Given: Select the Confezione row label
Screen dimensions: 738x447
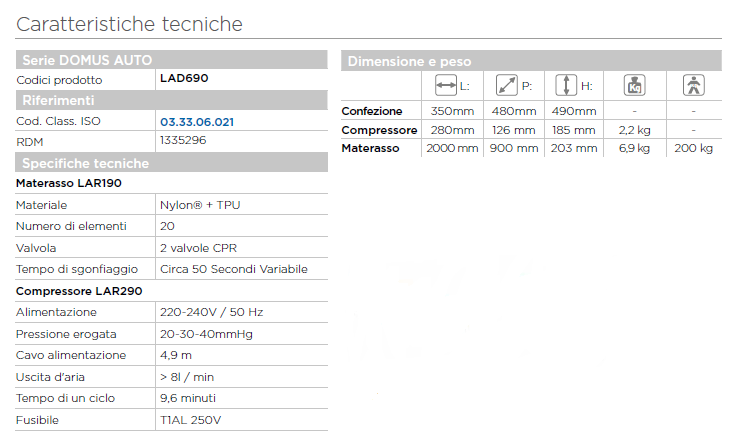Looking at the screenshot, I should 372,111.
